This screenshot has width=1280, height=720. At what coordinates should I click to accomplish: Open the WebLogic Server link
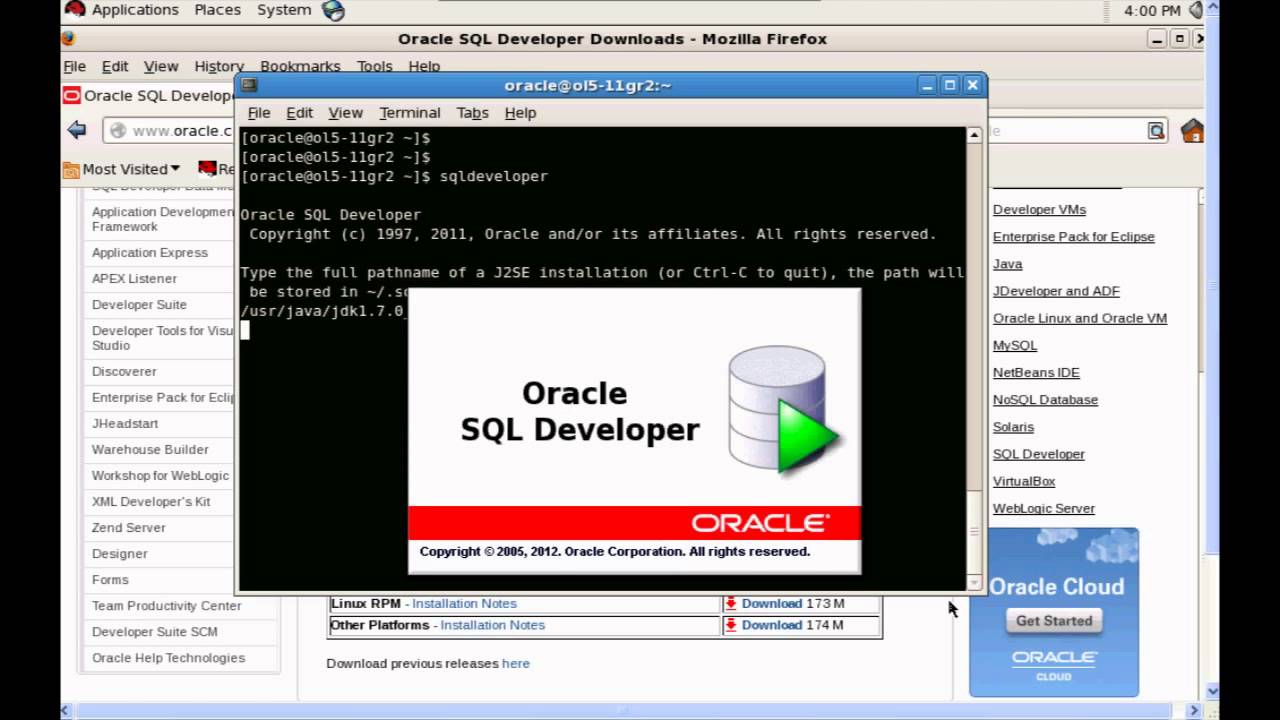click(1043, 508)
